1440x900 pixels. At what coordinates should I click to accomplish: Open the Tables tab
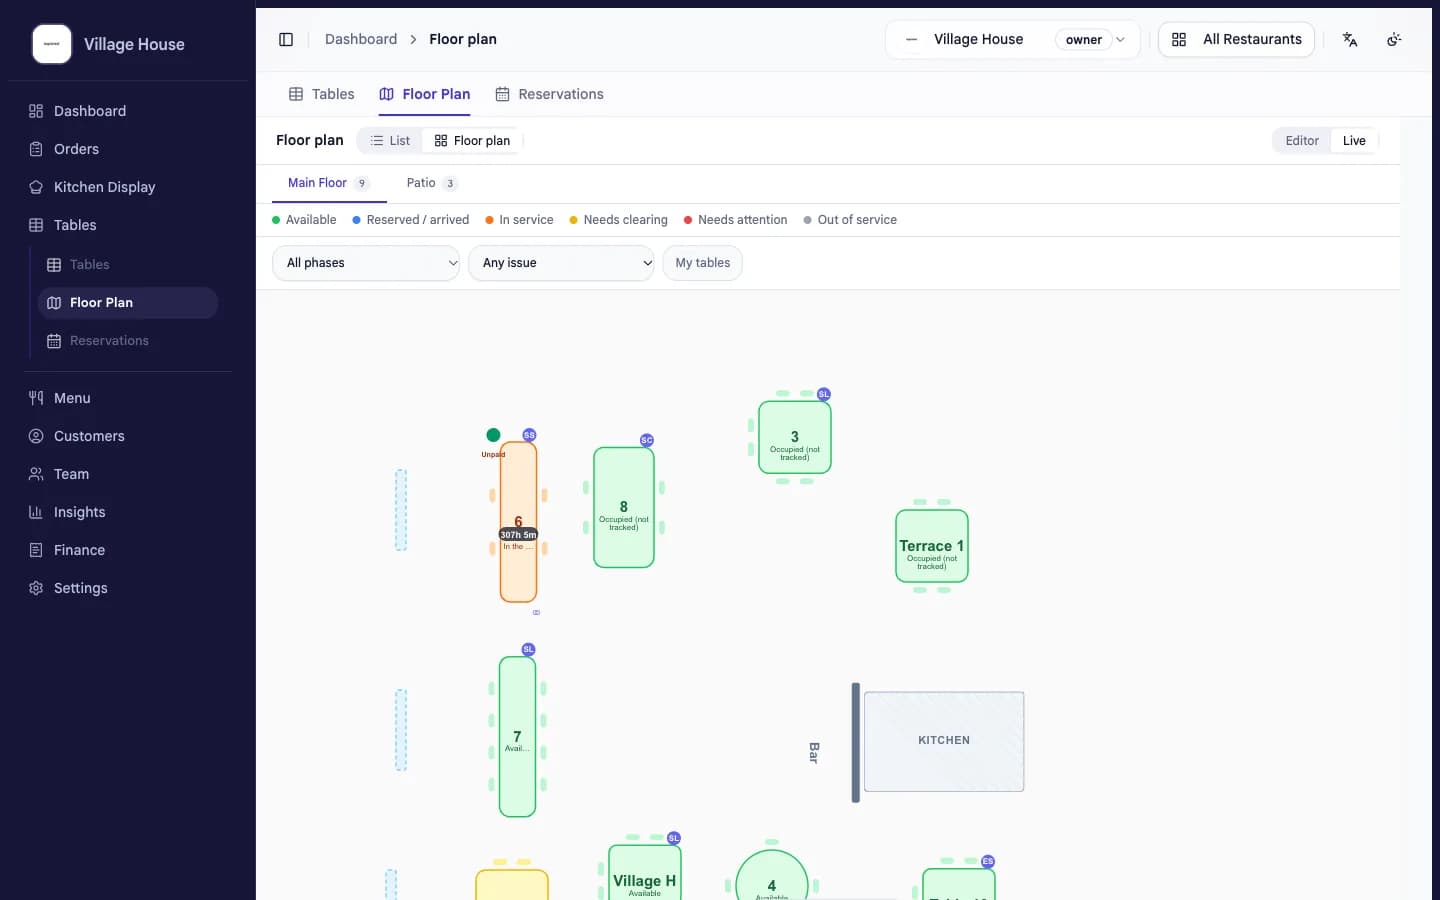click(322, 94)
